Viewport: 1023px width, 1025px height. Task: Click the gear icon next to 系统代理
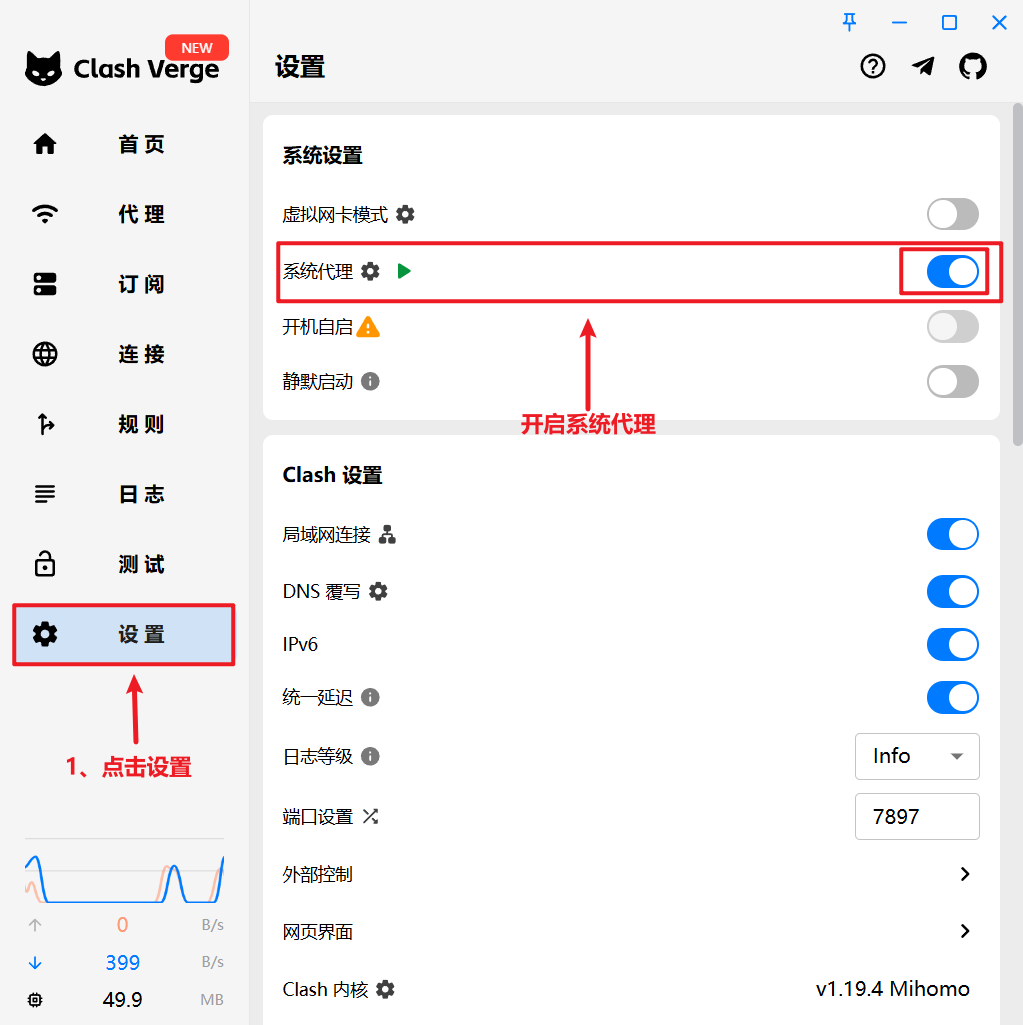coord(371,271)
